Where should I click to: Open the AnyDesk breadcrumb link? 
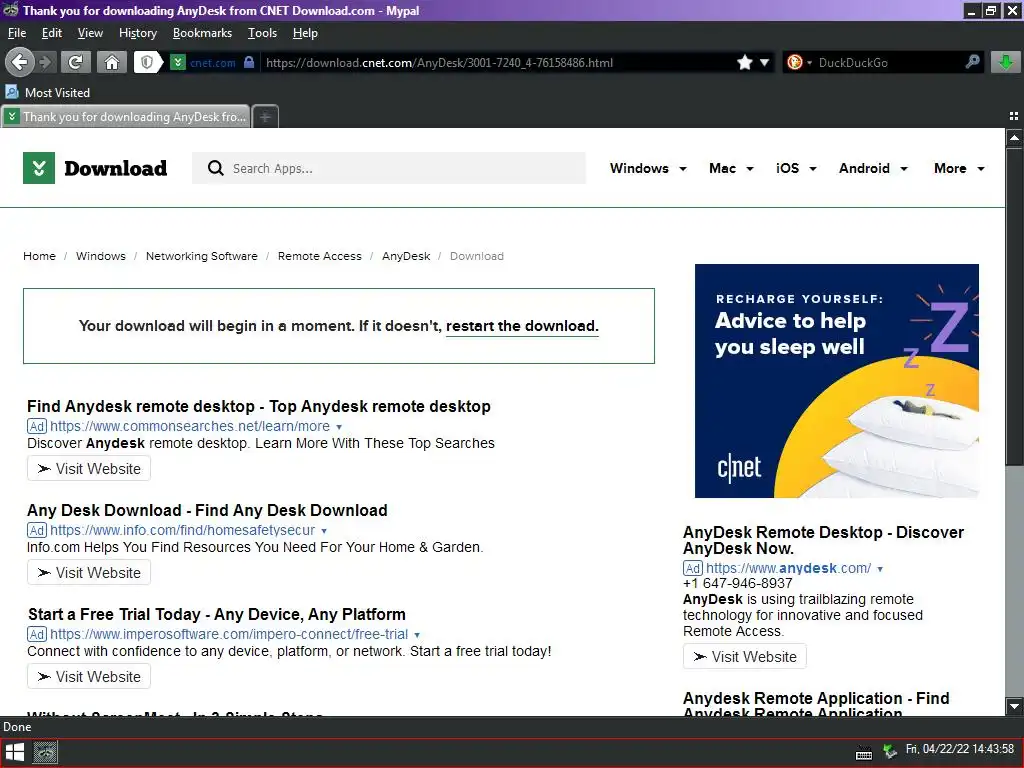[x=406, y=256]
